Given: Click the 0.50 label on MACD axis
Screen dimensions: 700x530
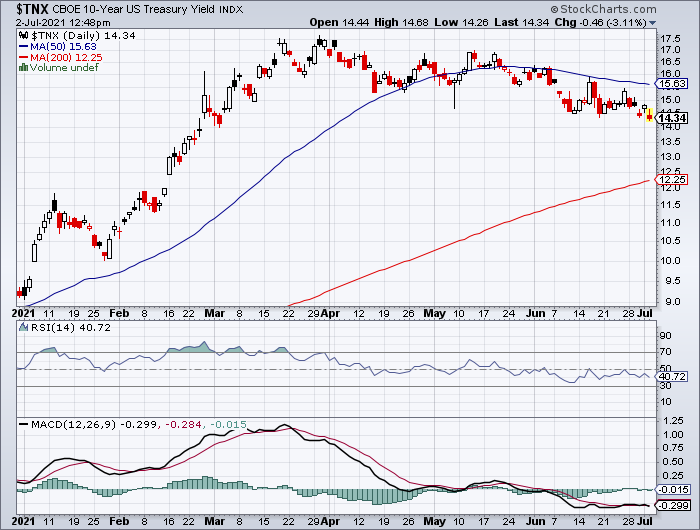Looking at the screenshot, I should pos(673,462).
